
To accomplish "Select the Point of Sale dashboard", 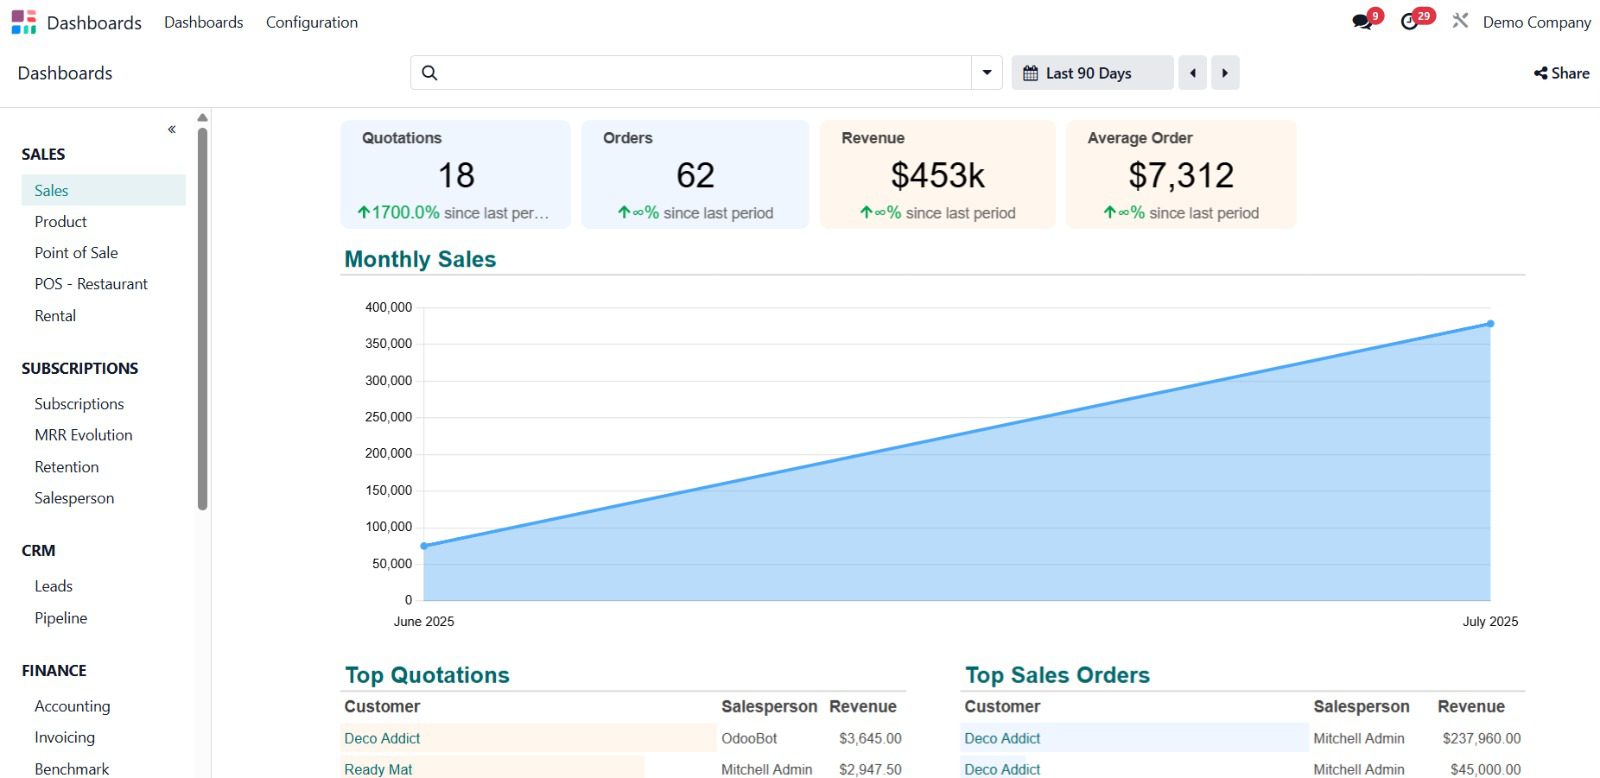I will point(76,253).
